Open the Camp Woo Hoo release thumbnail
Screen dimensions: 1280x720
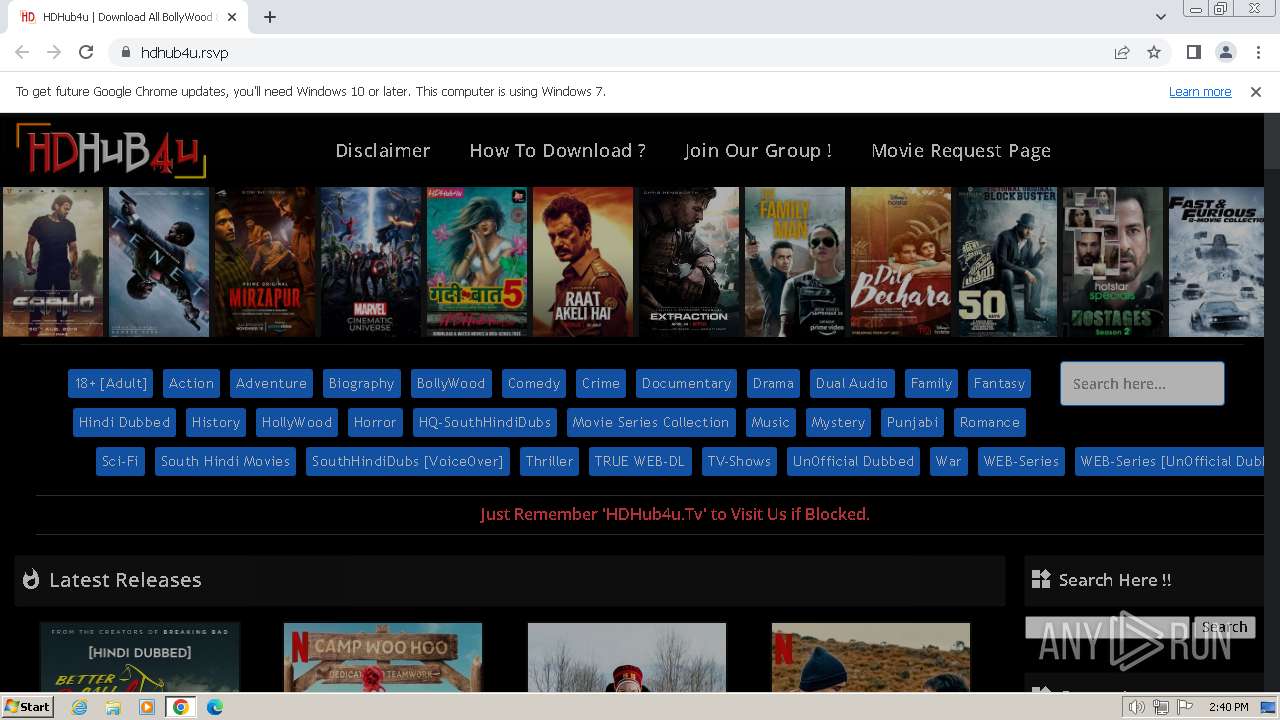383,657
